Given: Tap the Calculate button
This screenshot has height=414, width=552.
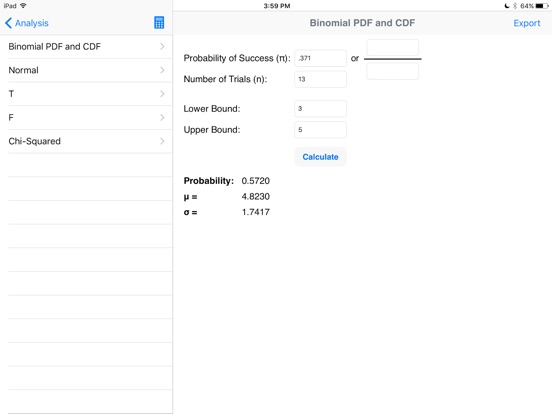Looking at the screenshot, I should point(320,157).
